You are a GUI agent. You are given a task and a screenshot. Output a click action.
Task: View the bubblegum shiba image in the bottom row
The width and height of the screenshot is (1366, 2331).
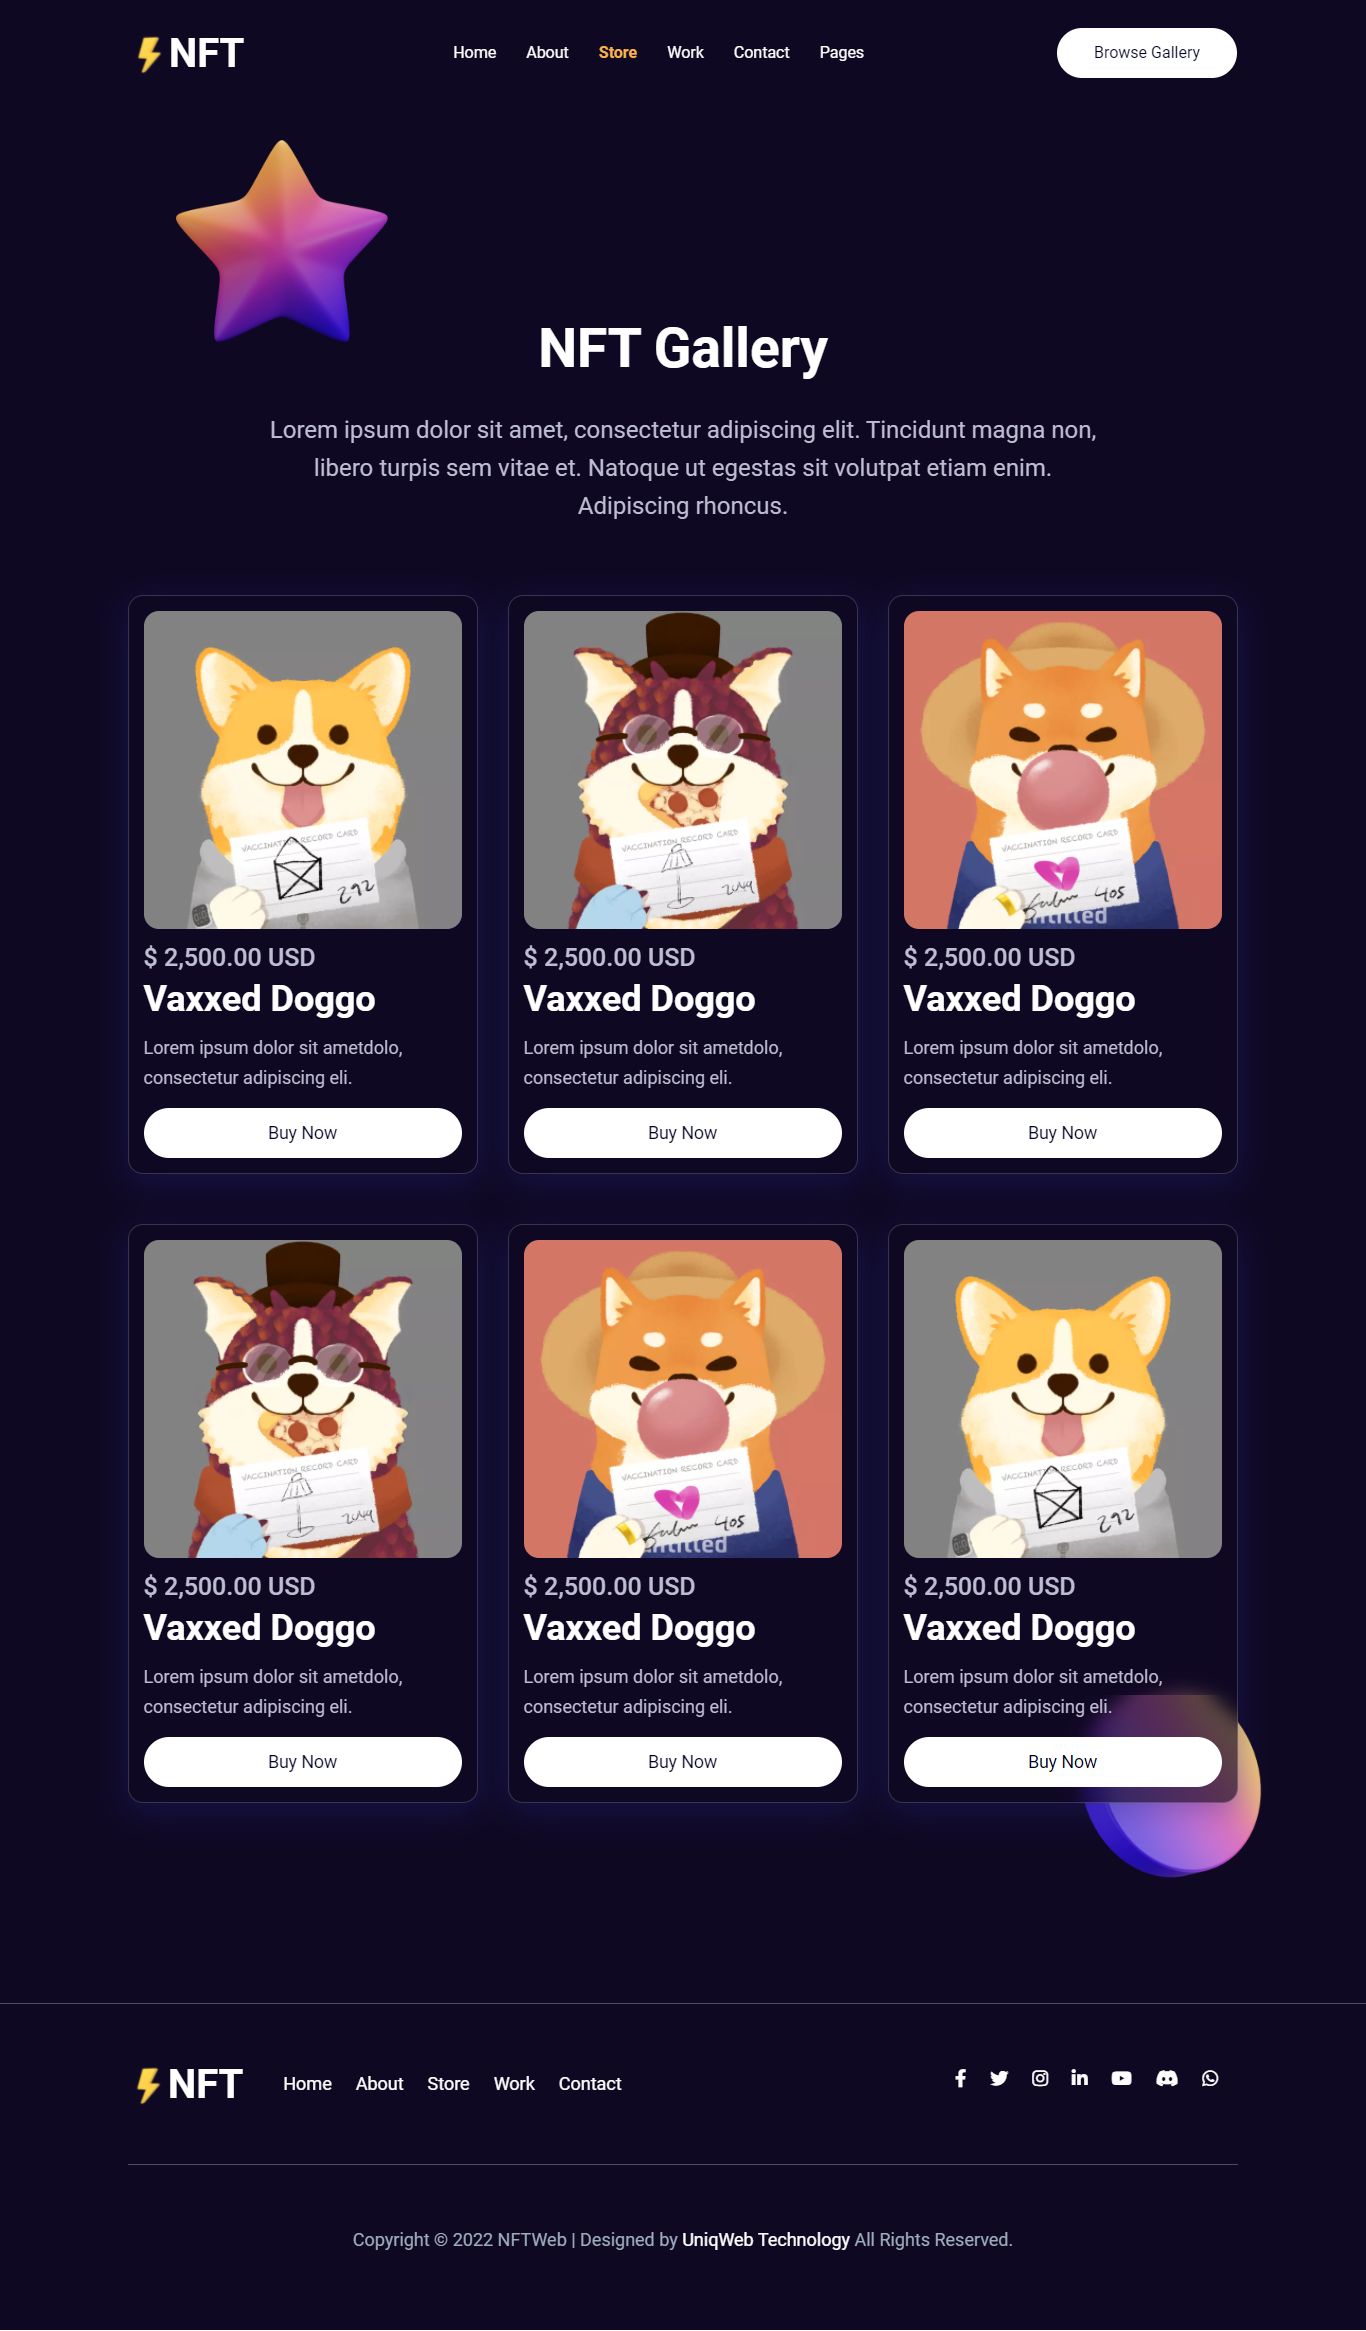coord(683,1399)
